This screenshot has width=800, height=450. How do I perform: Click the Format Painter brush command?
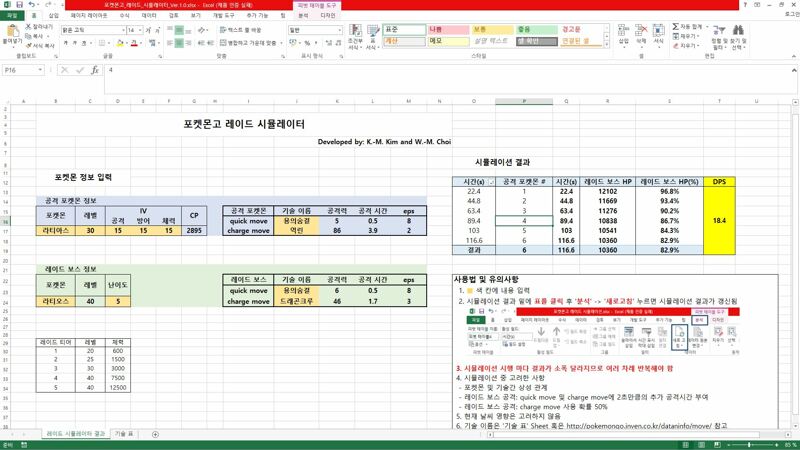40,45
